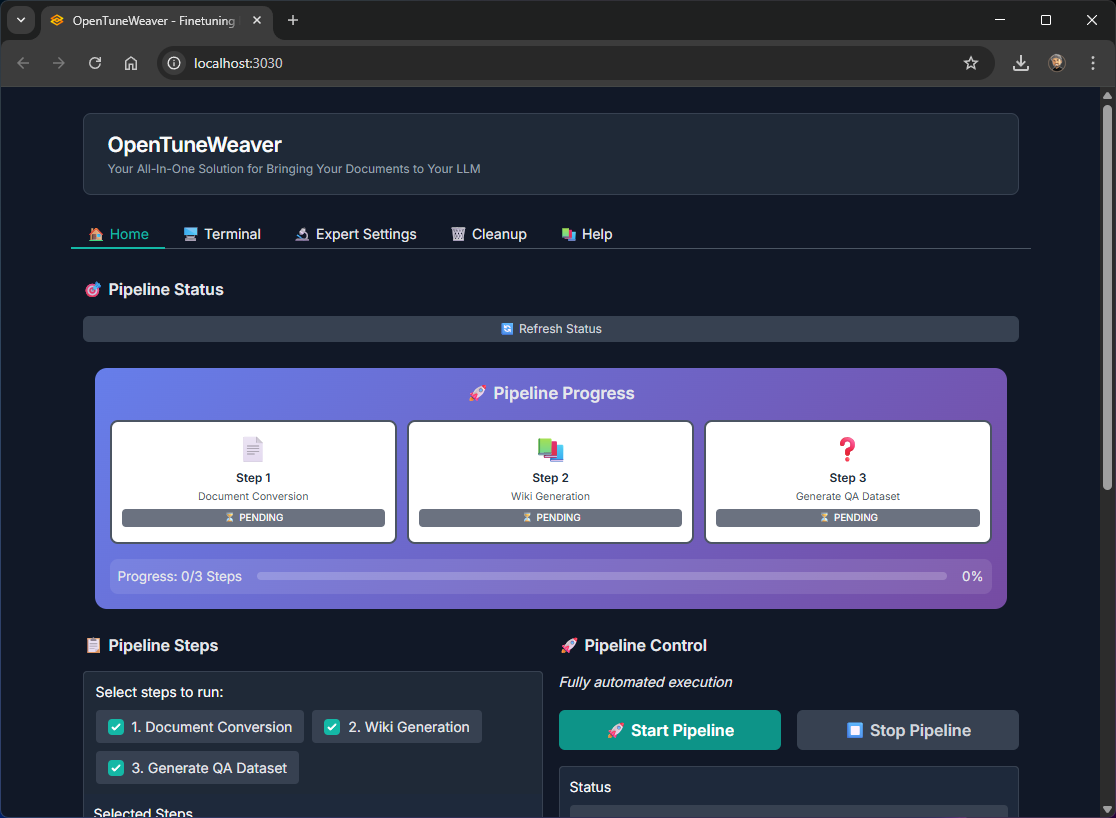Click the 0% progress value
The width and height of the screenshot is (1116, 818).
pos(972,577)
